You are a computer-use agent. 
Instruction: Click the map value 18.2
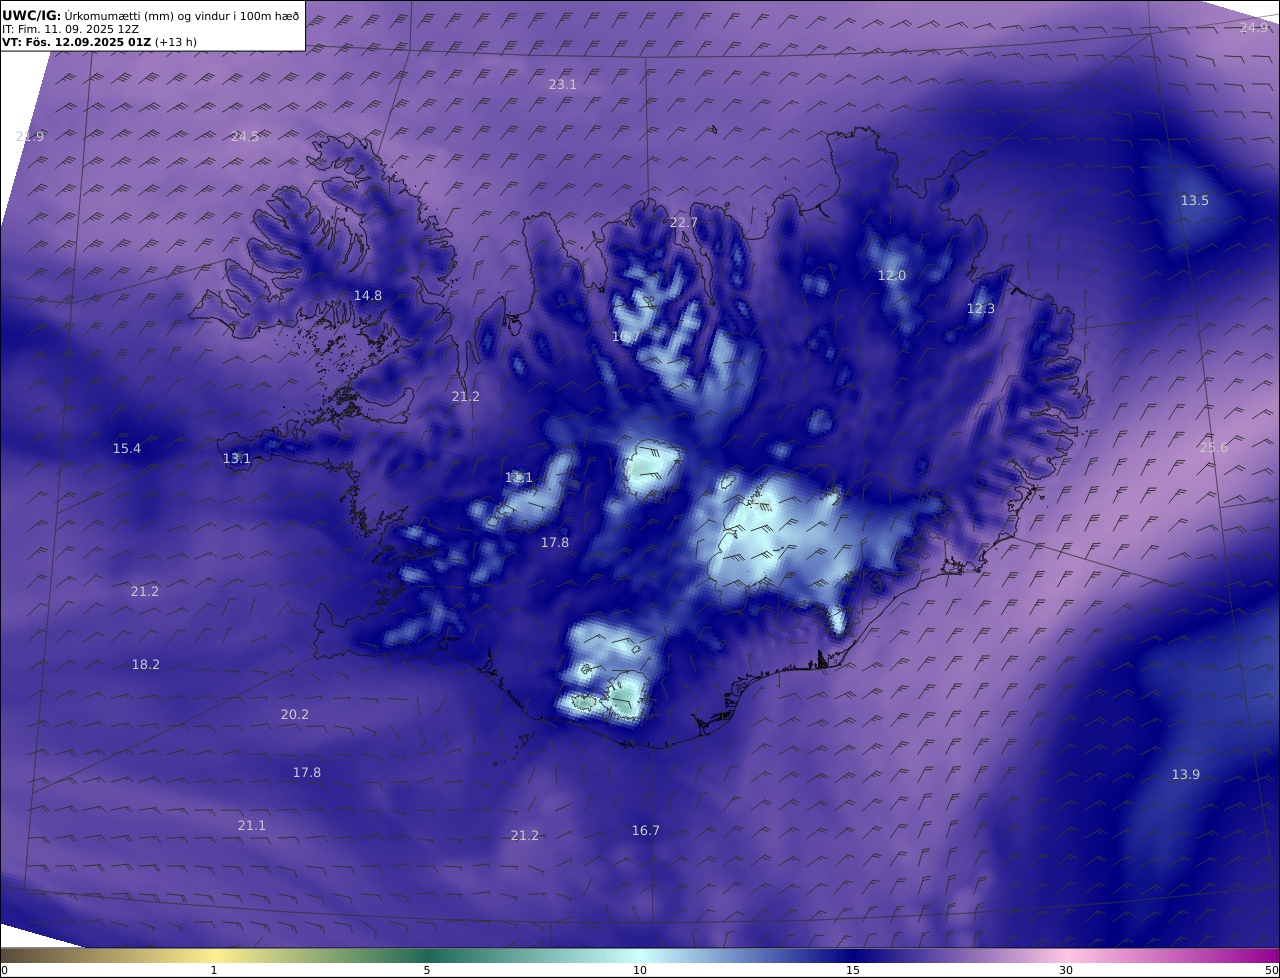click(x=146, y=664)
